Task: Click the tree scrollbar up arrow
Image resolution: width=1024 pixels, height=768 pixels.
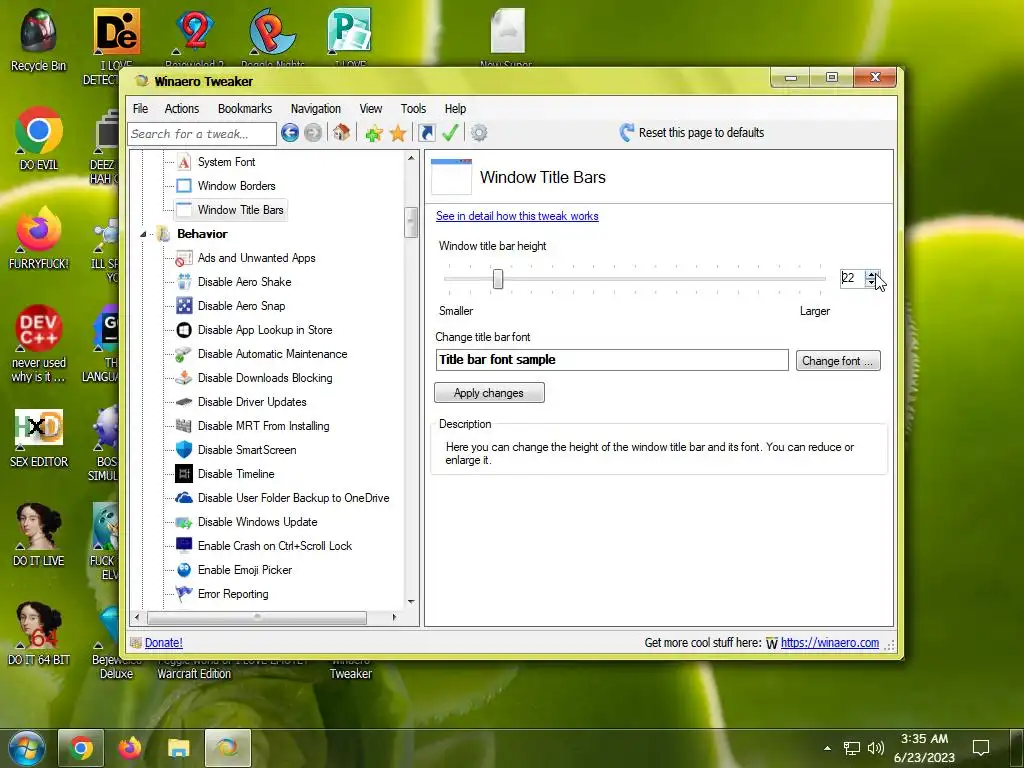Action: pyautogui.click(x=411, y=158)
